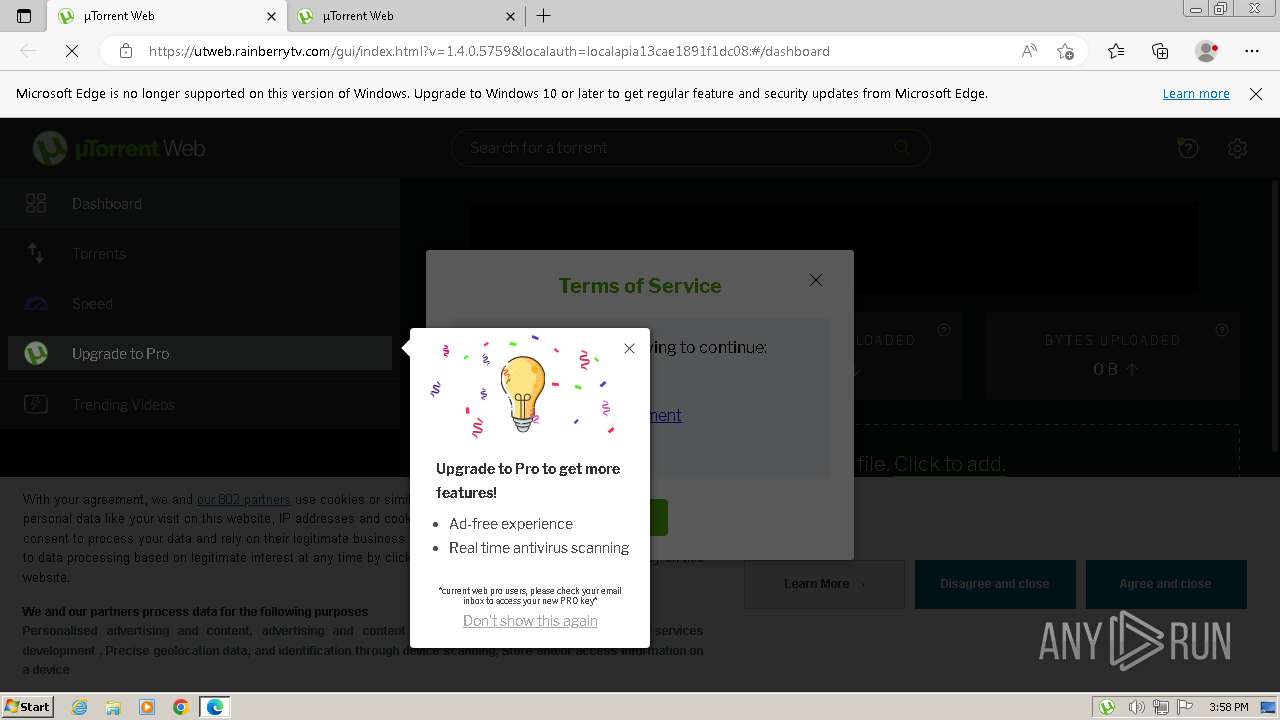Open Read aloud in address bar
This screenshot has width=1280, height=720.
(x=1029, y=51)
